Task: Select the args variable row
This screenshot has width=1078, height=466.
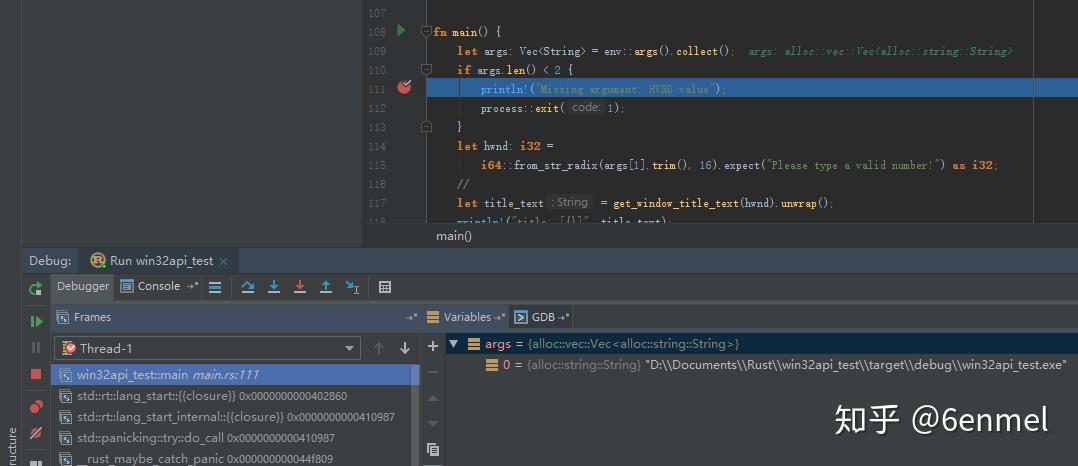Action: pos(762,344)
